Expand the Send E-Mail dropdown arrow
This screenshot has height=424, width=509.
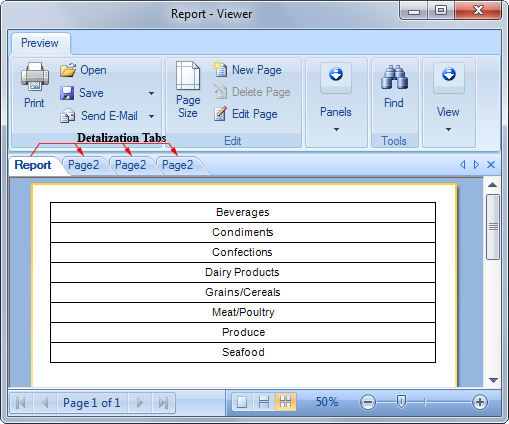(x=151, y=116)
